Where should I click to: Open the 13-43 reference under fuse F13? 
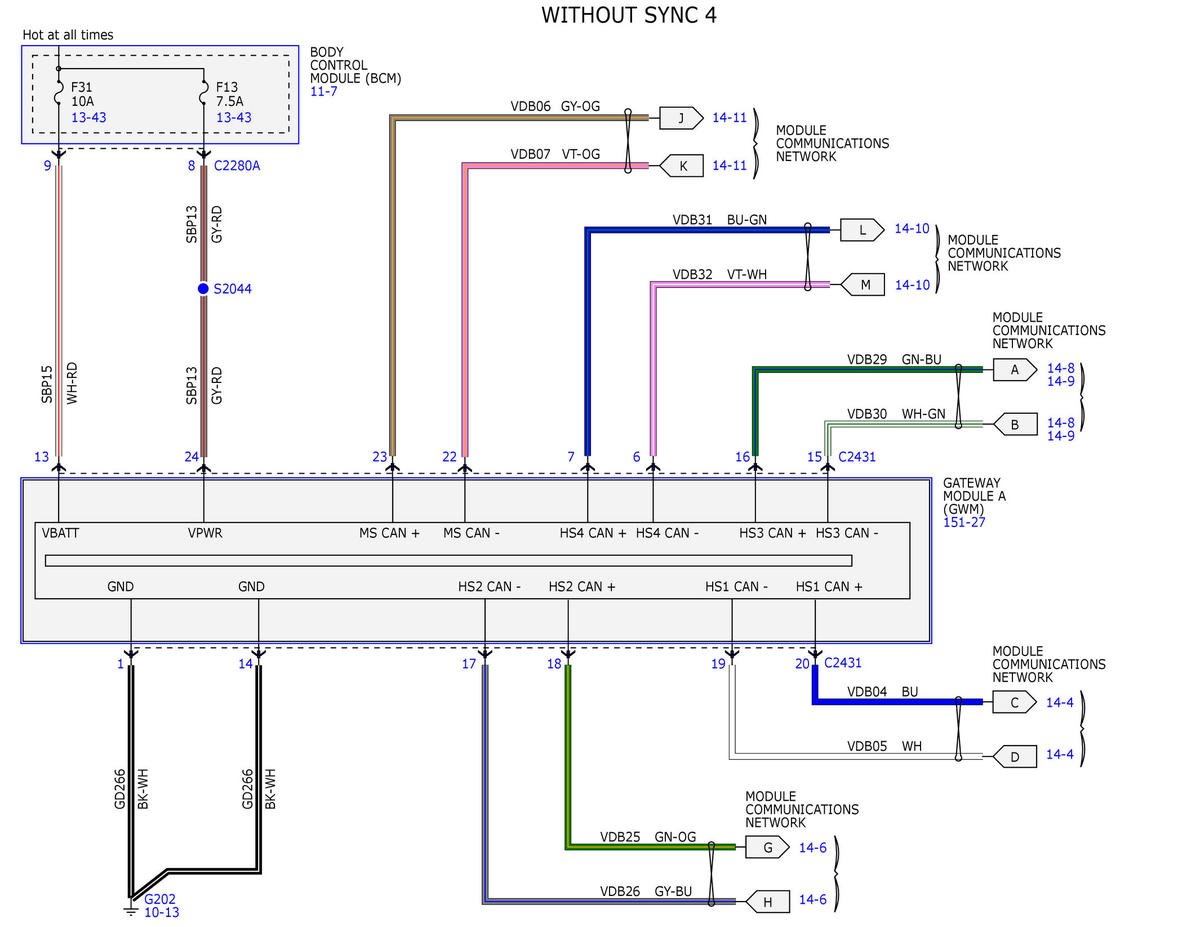click(x=233, y=118)
